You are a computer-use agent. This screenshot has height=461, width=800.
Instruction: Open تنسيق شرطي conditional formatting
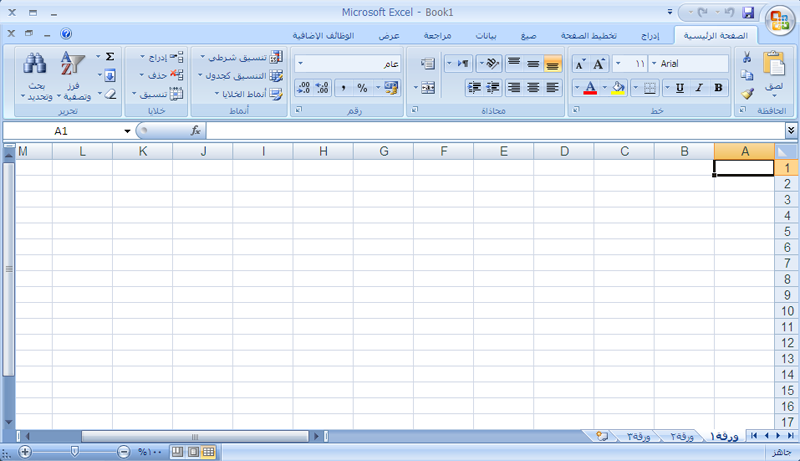(241, 57)
